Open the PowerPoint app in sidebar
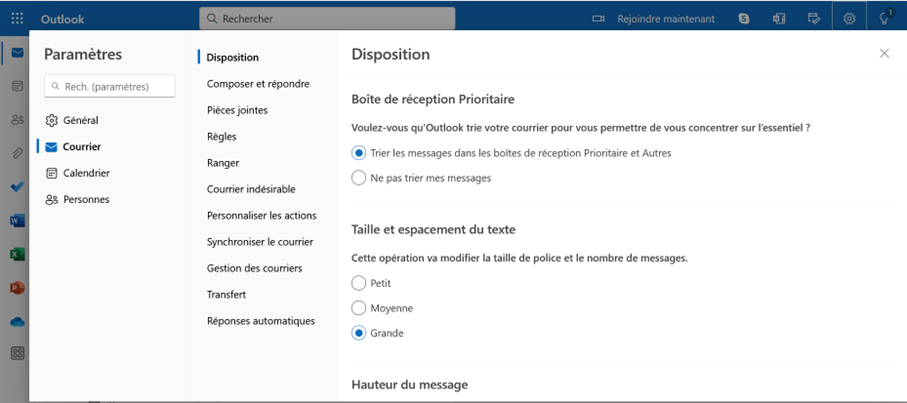Image resolution: width=907 pixels, height=403 pixels. coord(17,287)
